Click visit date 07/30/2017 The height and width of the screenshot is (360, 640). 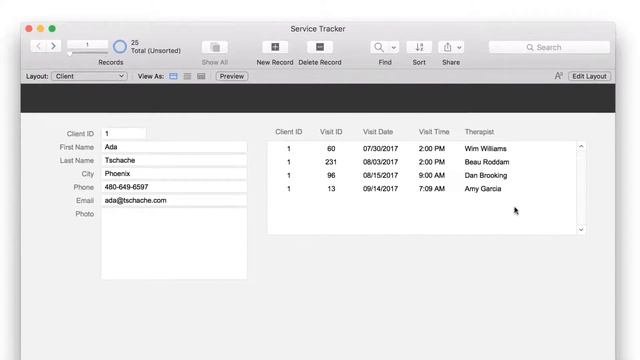pos(380,149)
